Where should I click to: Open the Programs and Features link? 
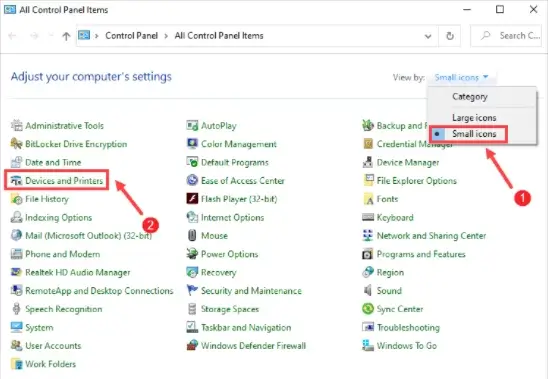[x=421, y=254]
